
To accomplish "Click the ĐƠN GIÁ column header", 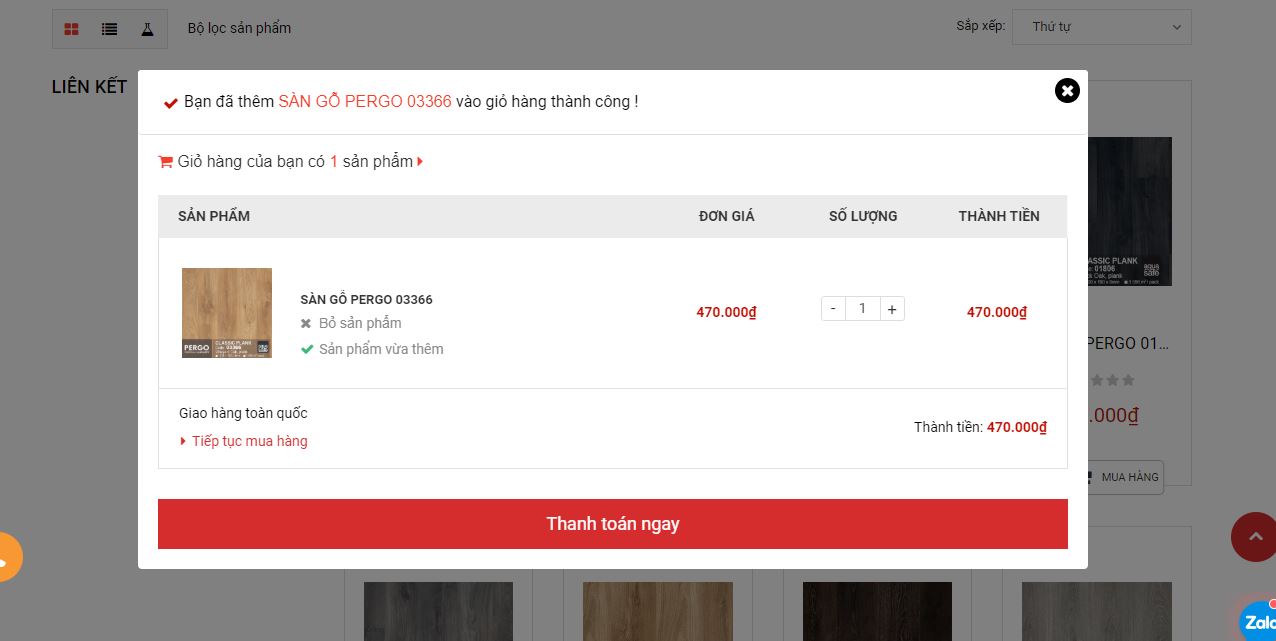I will point(727,216).
